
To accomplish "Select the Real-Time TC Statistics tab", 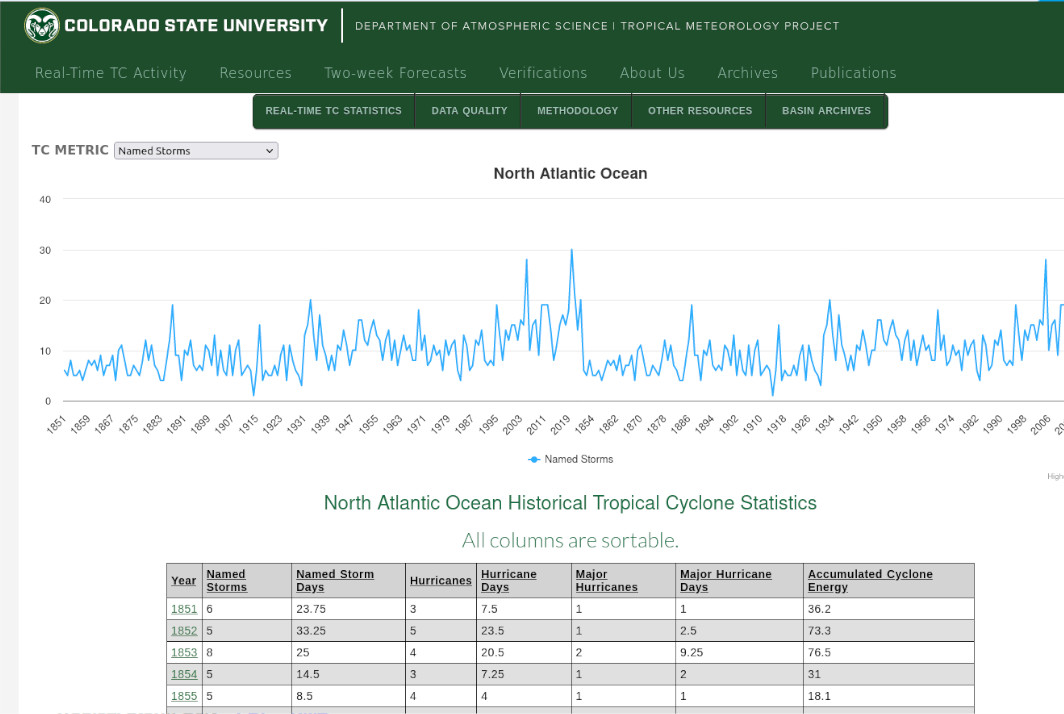I will (x=333, y=111).
